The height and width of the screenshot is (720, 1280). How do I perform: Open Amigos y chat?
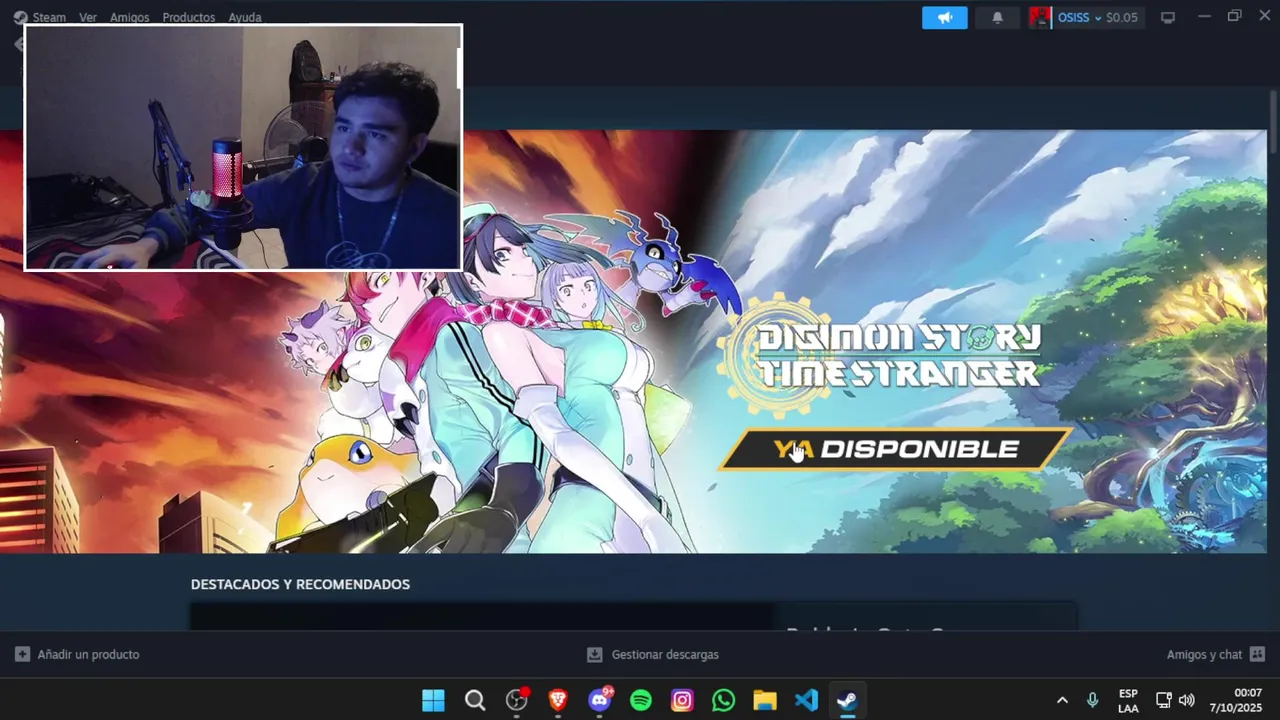click(1204, 654)
